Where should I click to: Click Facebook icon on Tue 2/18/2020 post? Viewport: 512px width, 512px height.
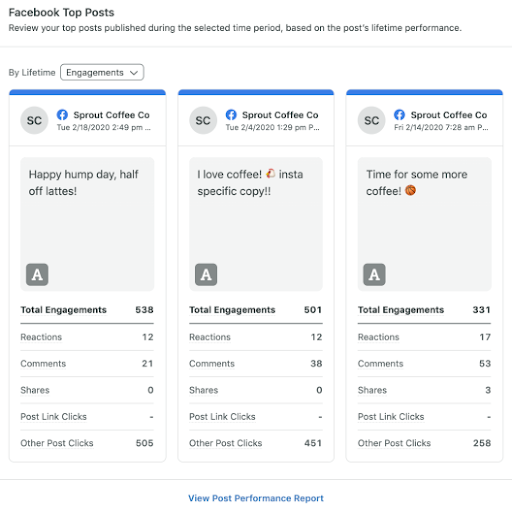tap(62, 115)
